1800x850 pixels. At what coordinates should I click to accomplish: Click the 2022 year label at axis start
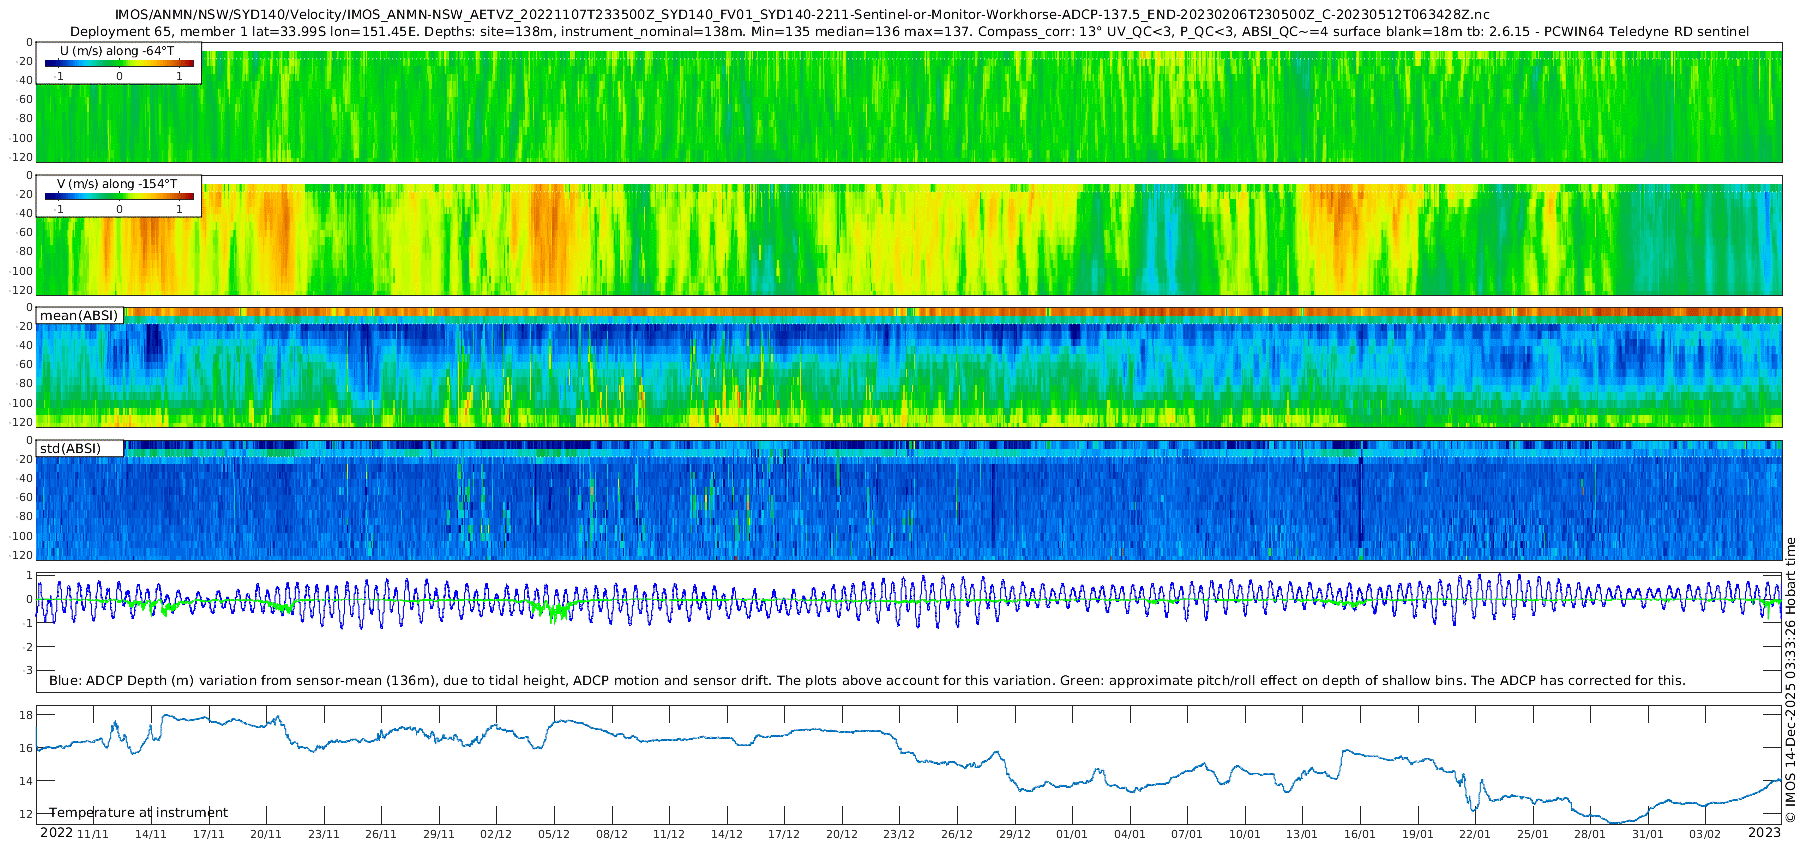(56, 833)
